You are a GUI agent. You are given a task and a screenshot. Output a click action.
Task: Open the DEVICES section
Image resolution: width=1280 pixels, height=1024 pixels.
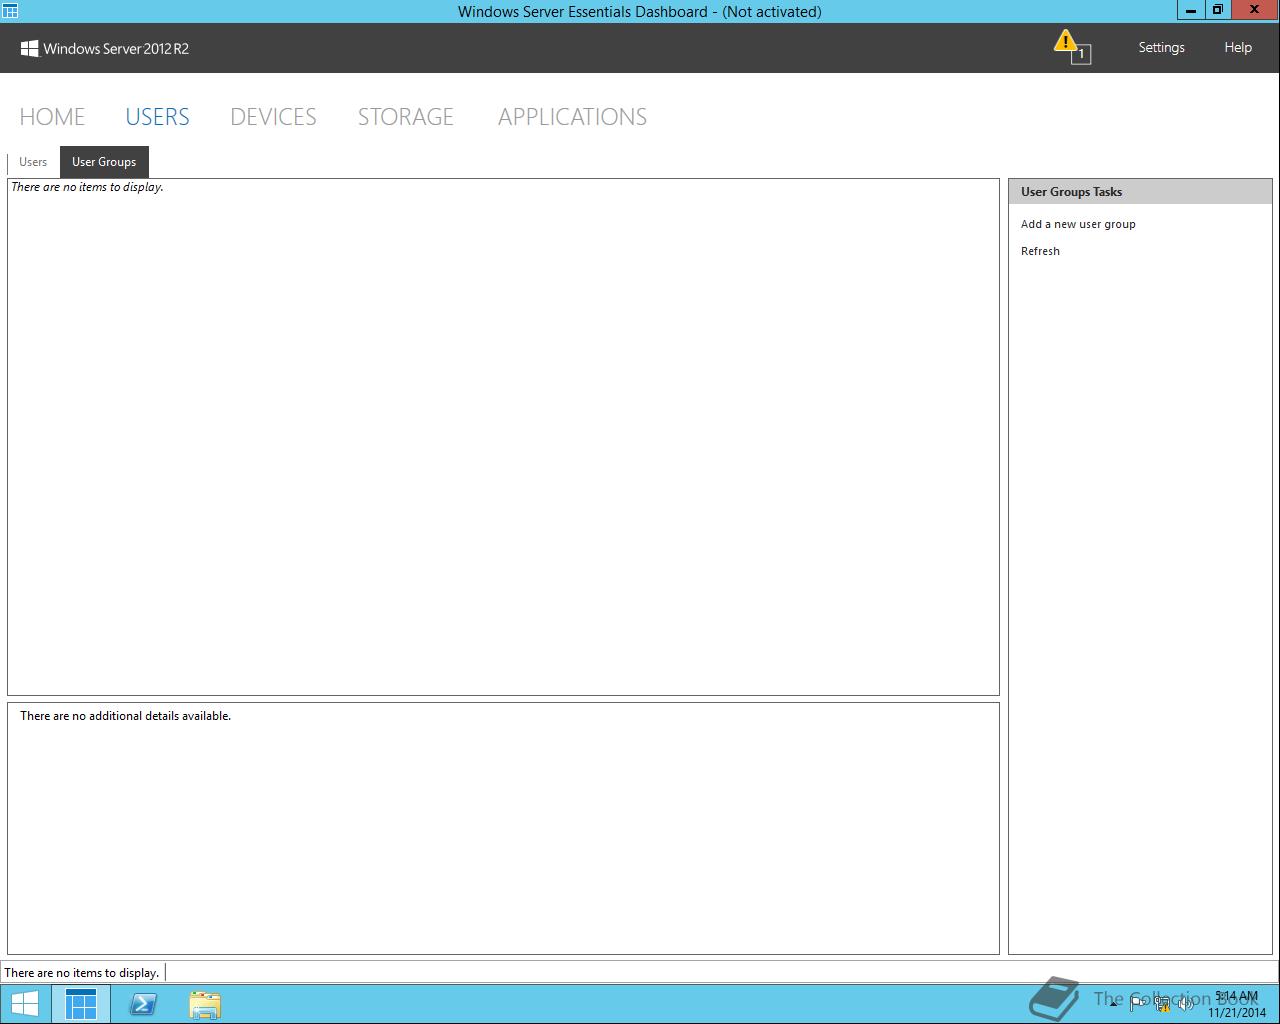(x=273, y=117)
